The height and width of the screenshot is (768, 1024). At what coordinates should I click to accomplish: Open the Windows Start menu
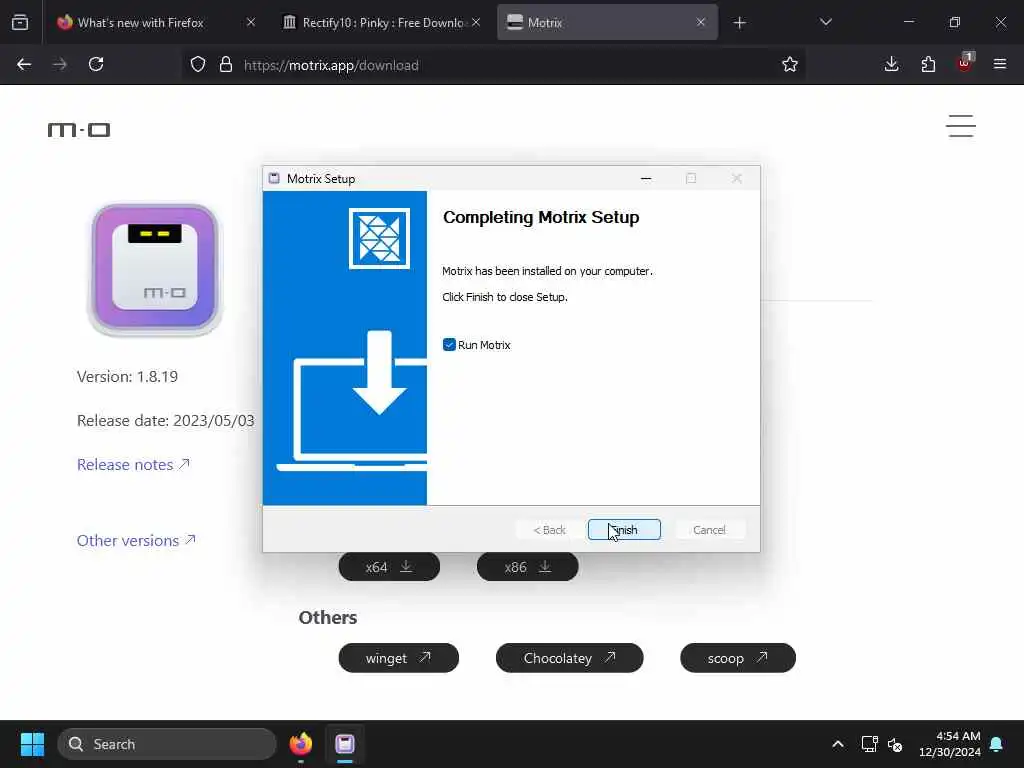(33, 744)
